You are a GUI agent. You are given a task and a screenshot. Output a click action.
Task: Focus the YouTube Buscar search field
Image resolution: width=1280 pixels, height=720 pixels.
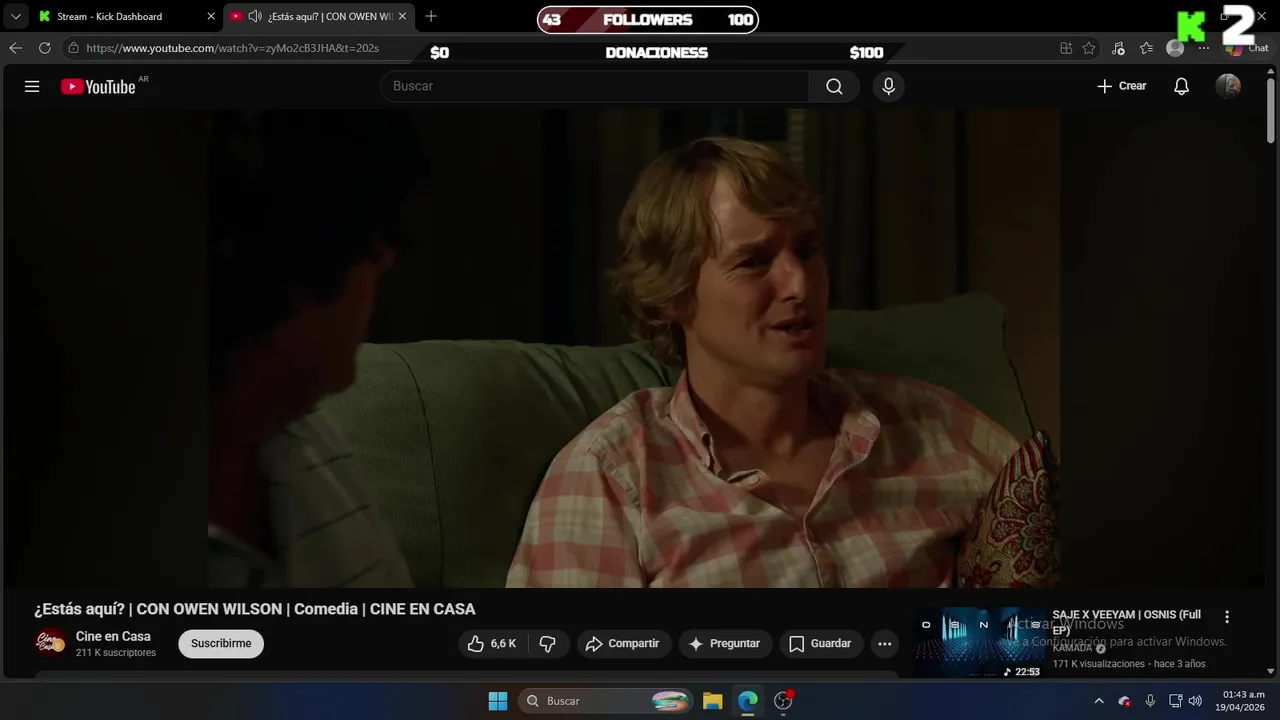[x=595, y=86]
